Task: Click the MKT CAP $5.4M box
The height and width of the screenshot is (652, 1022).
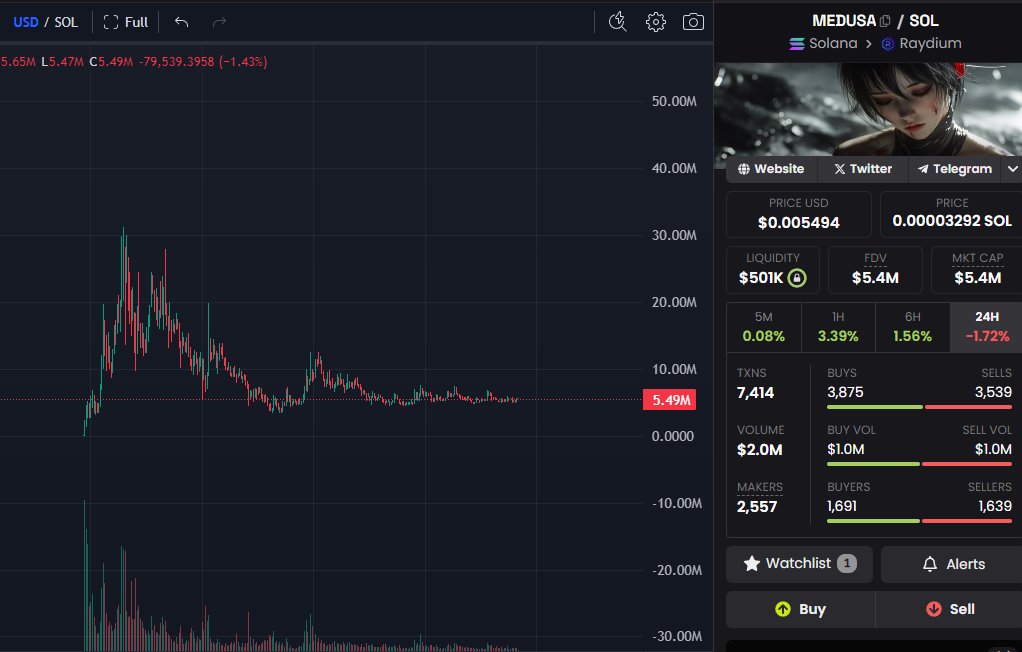Action: [x=977, y=270]
